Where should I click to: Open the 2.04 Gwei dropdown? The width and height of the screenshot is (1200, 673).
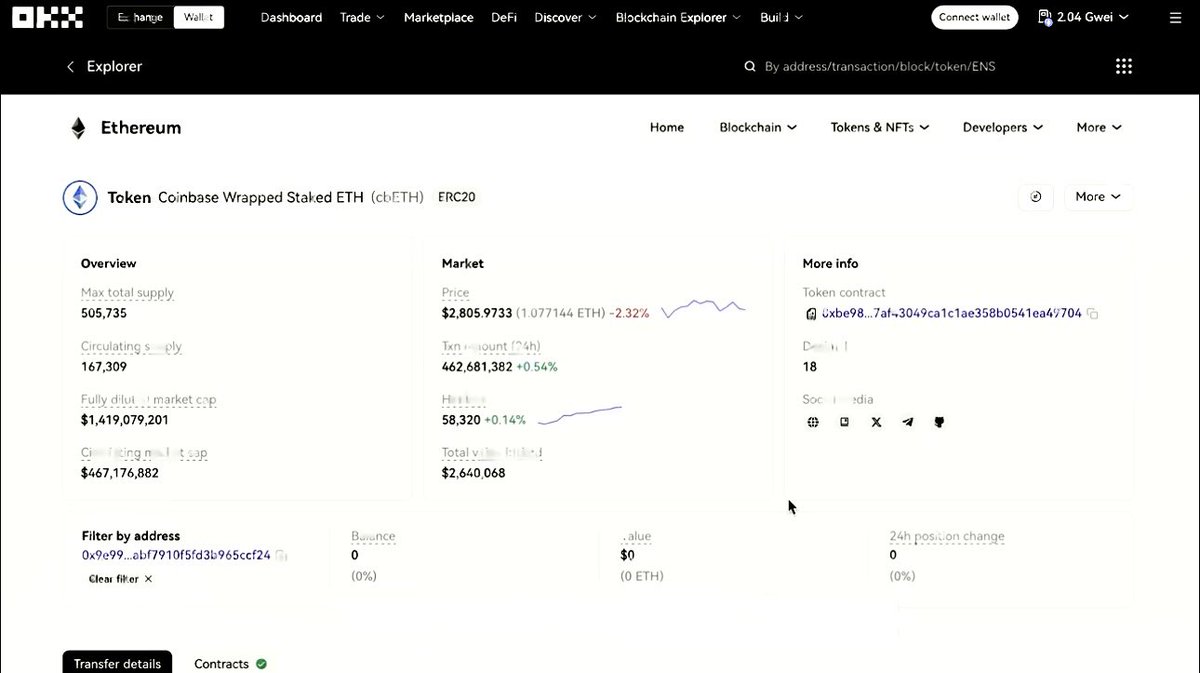point(1084,17)
